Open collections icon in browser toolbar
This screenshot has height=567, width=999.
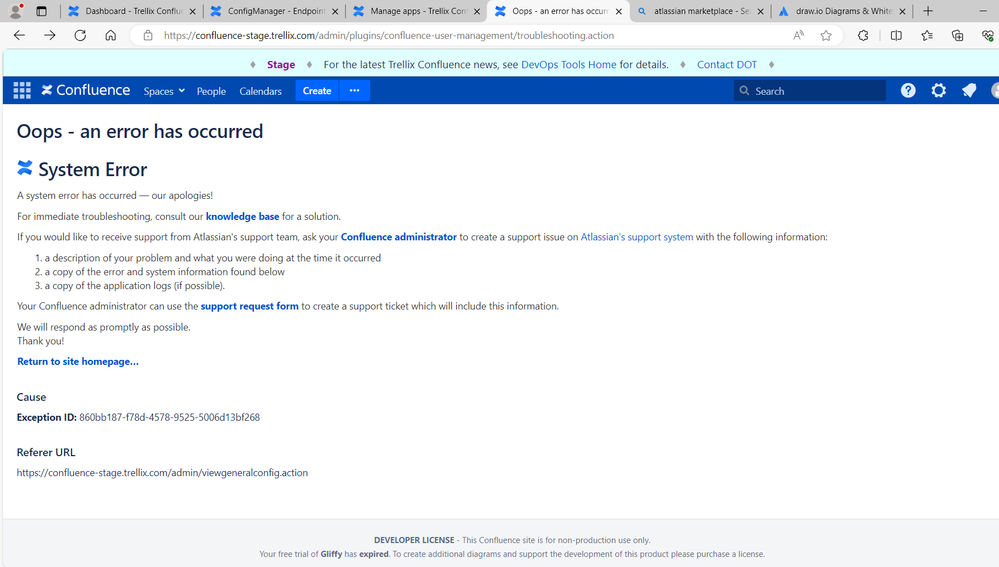pyautogui.click(x=958, y=36)
